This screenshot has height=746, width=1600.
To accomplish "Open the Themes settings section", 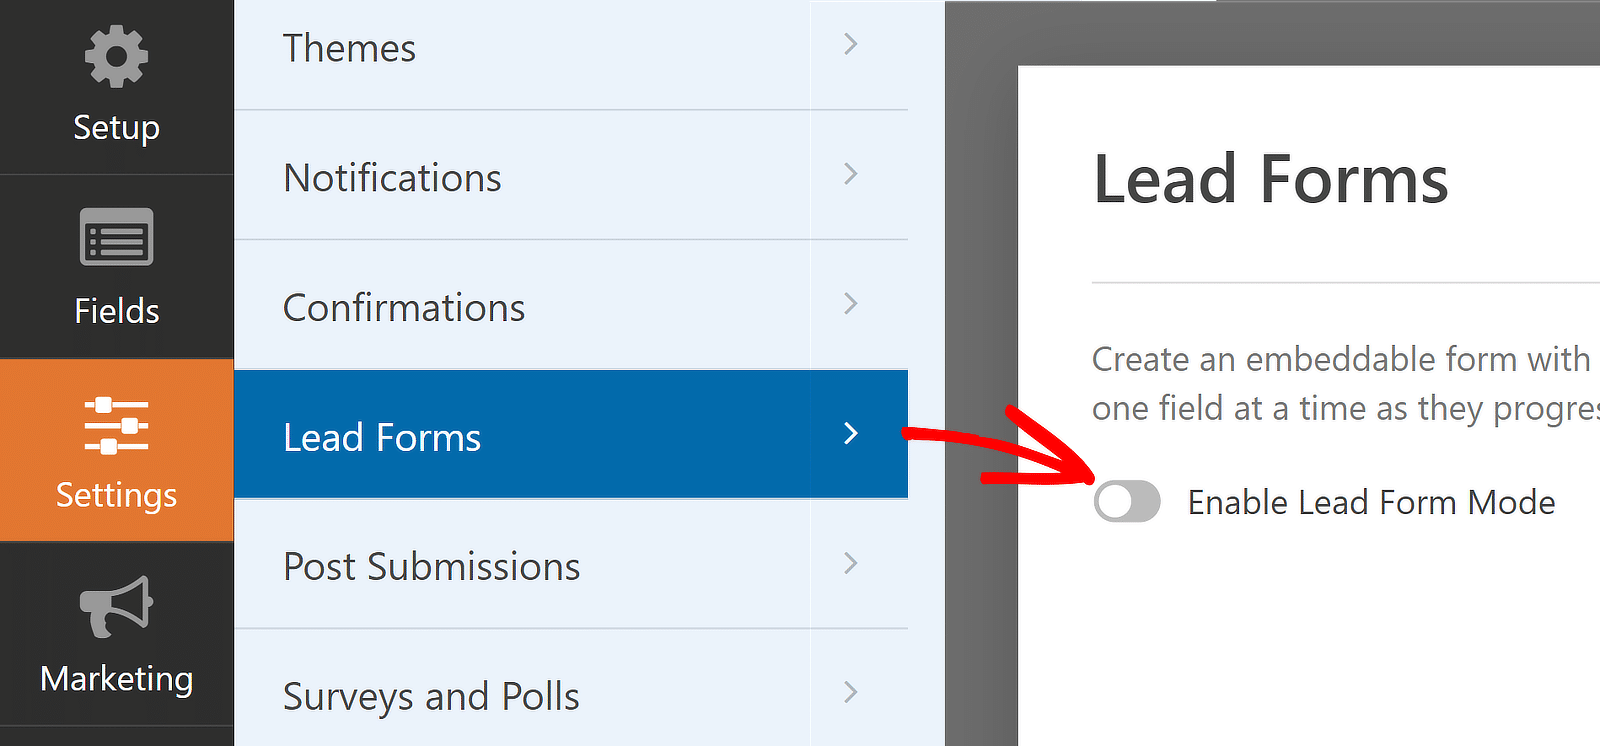I will click(349, 48).
